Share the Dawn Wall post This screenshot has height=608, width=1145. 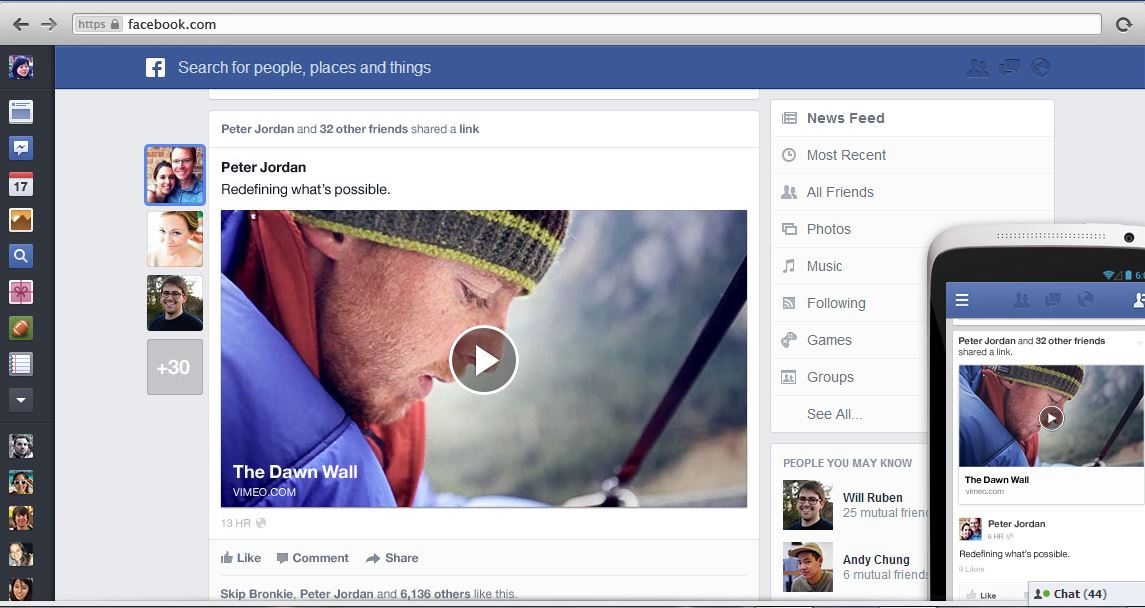coord(392,558)
